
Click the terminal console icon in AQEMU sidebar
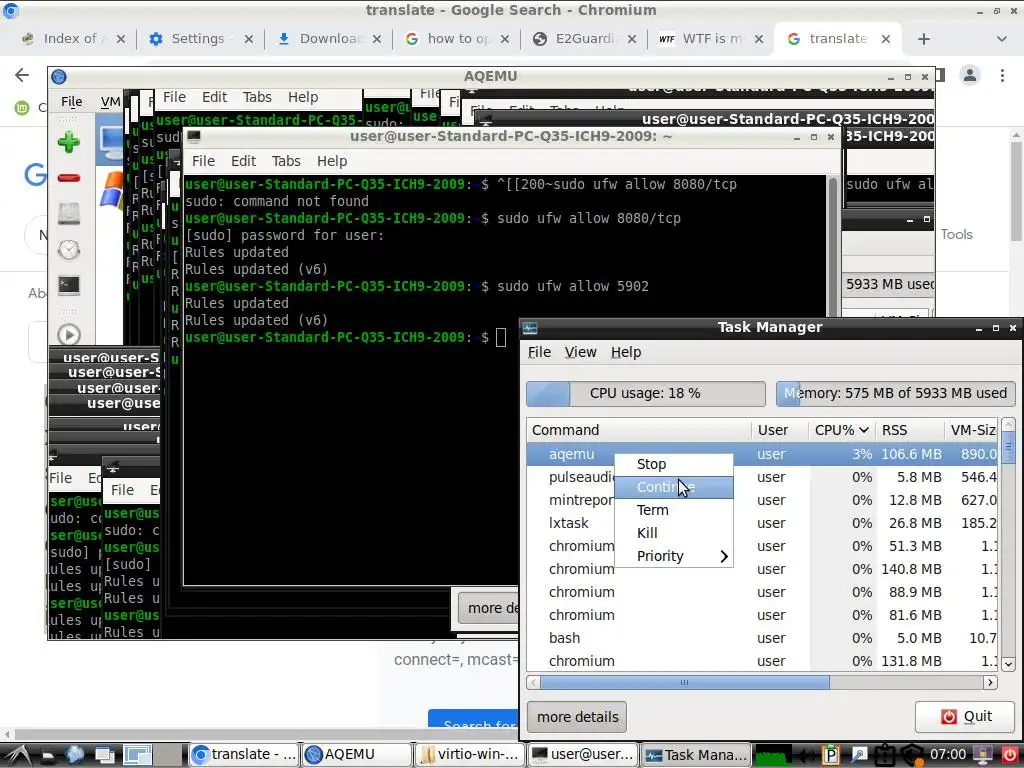(x=69, y=285)
